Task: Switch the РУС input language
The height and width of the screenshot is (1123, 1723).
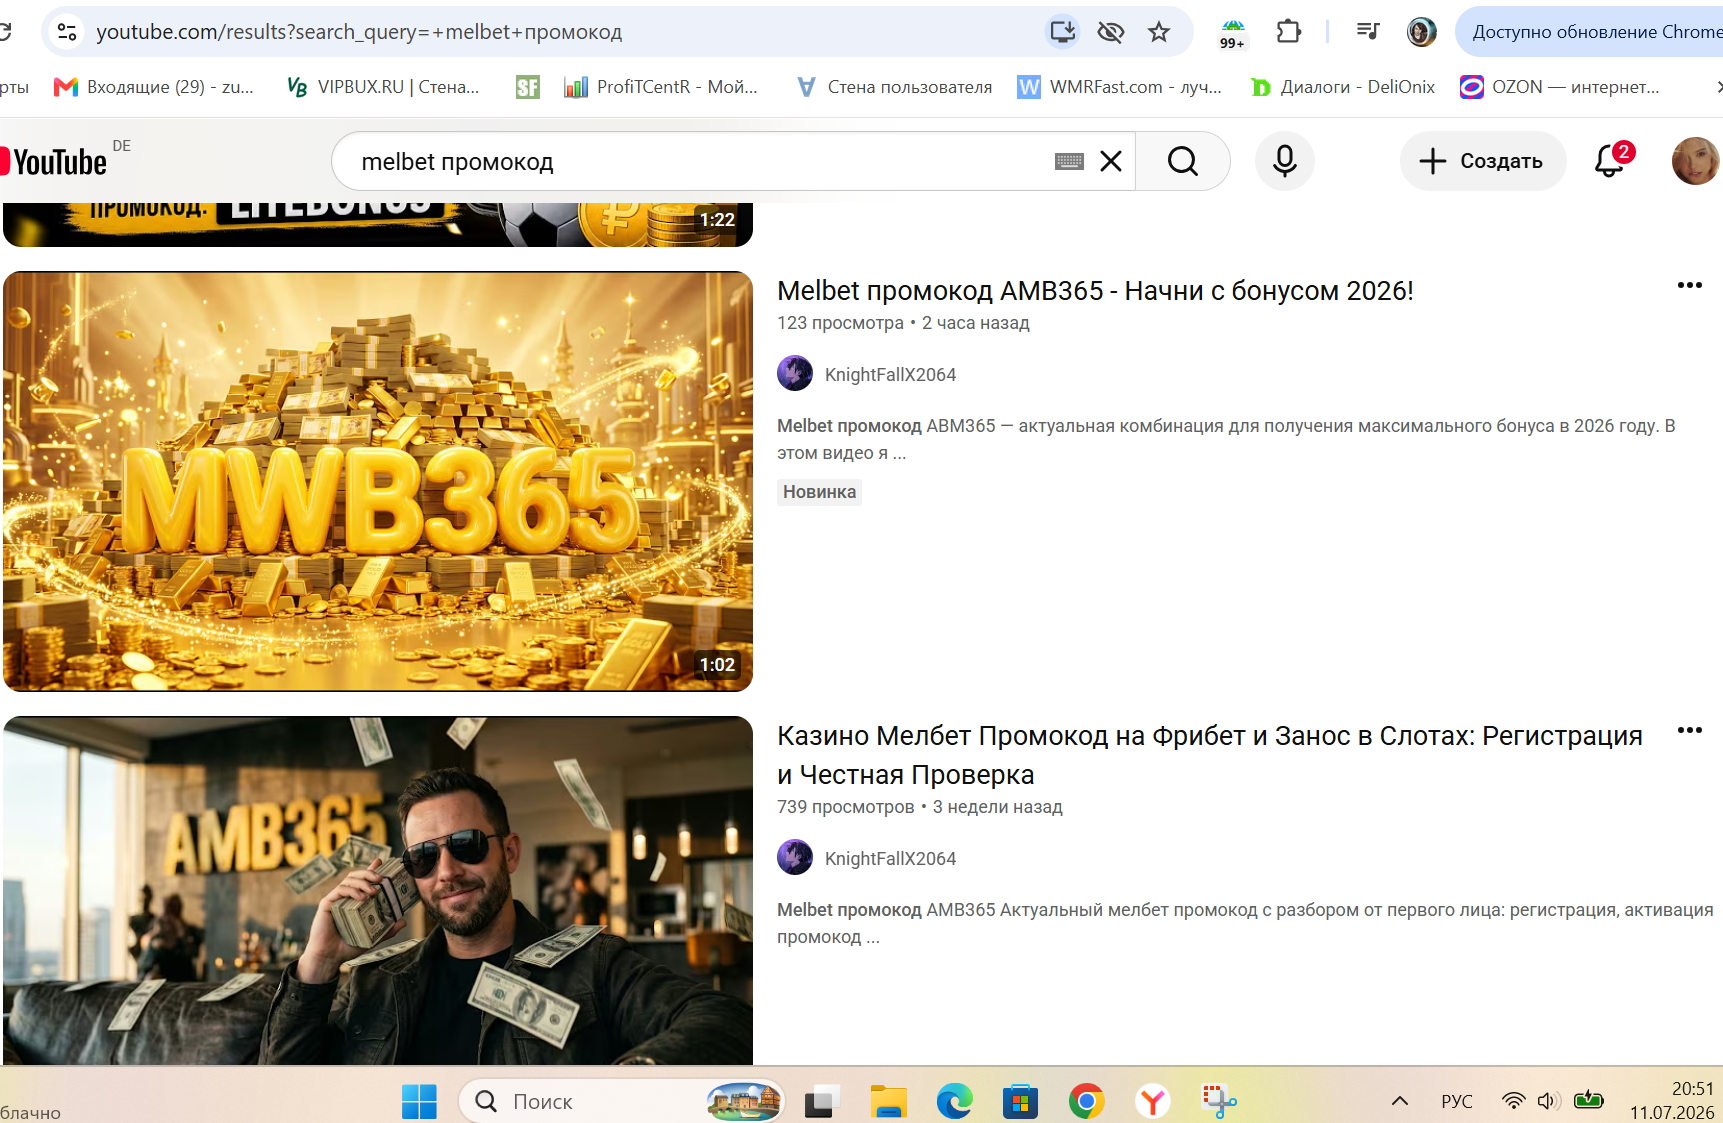Action: click(x=1457, y=1101)
